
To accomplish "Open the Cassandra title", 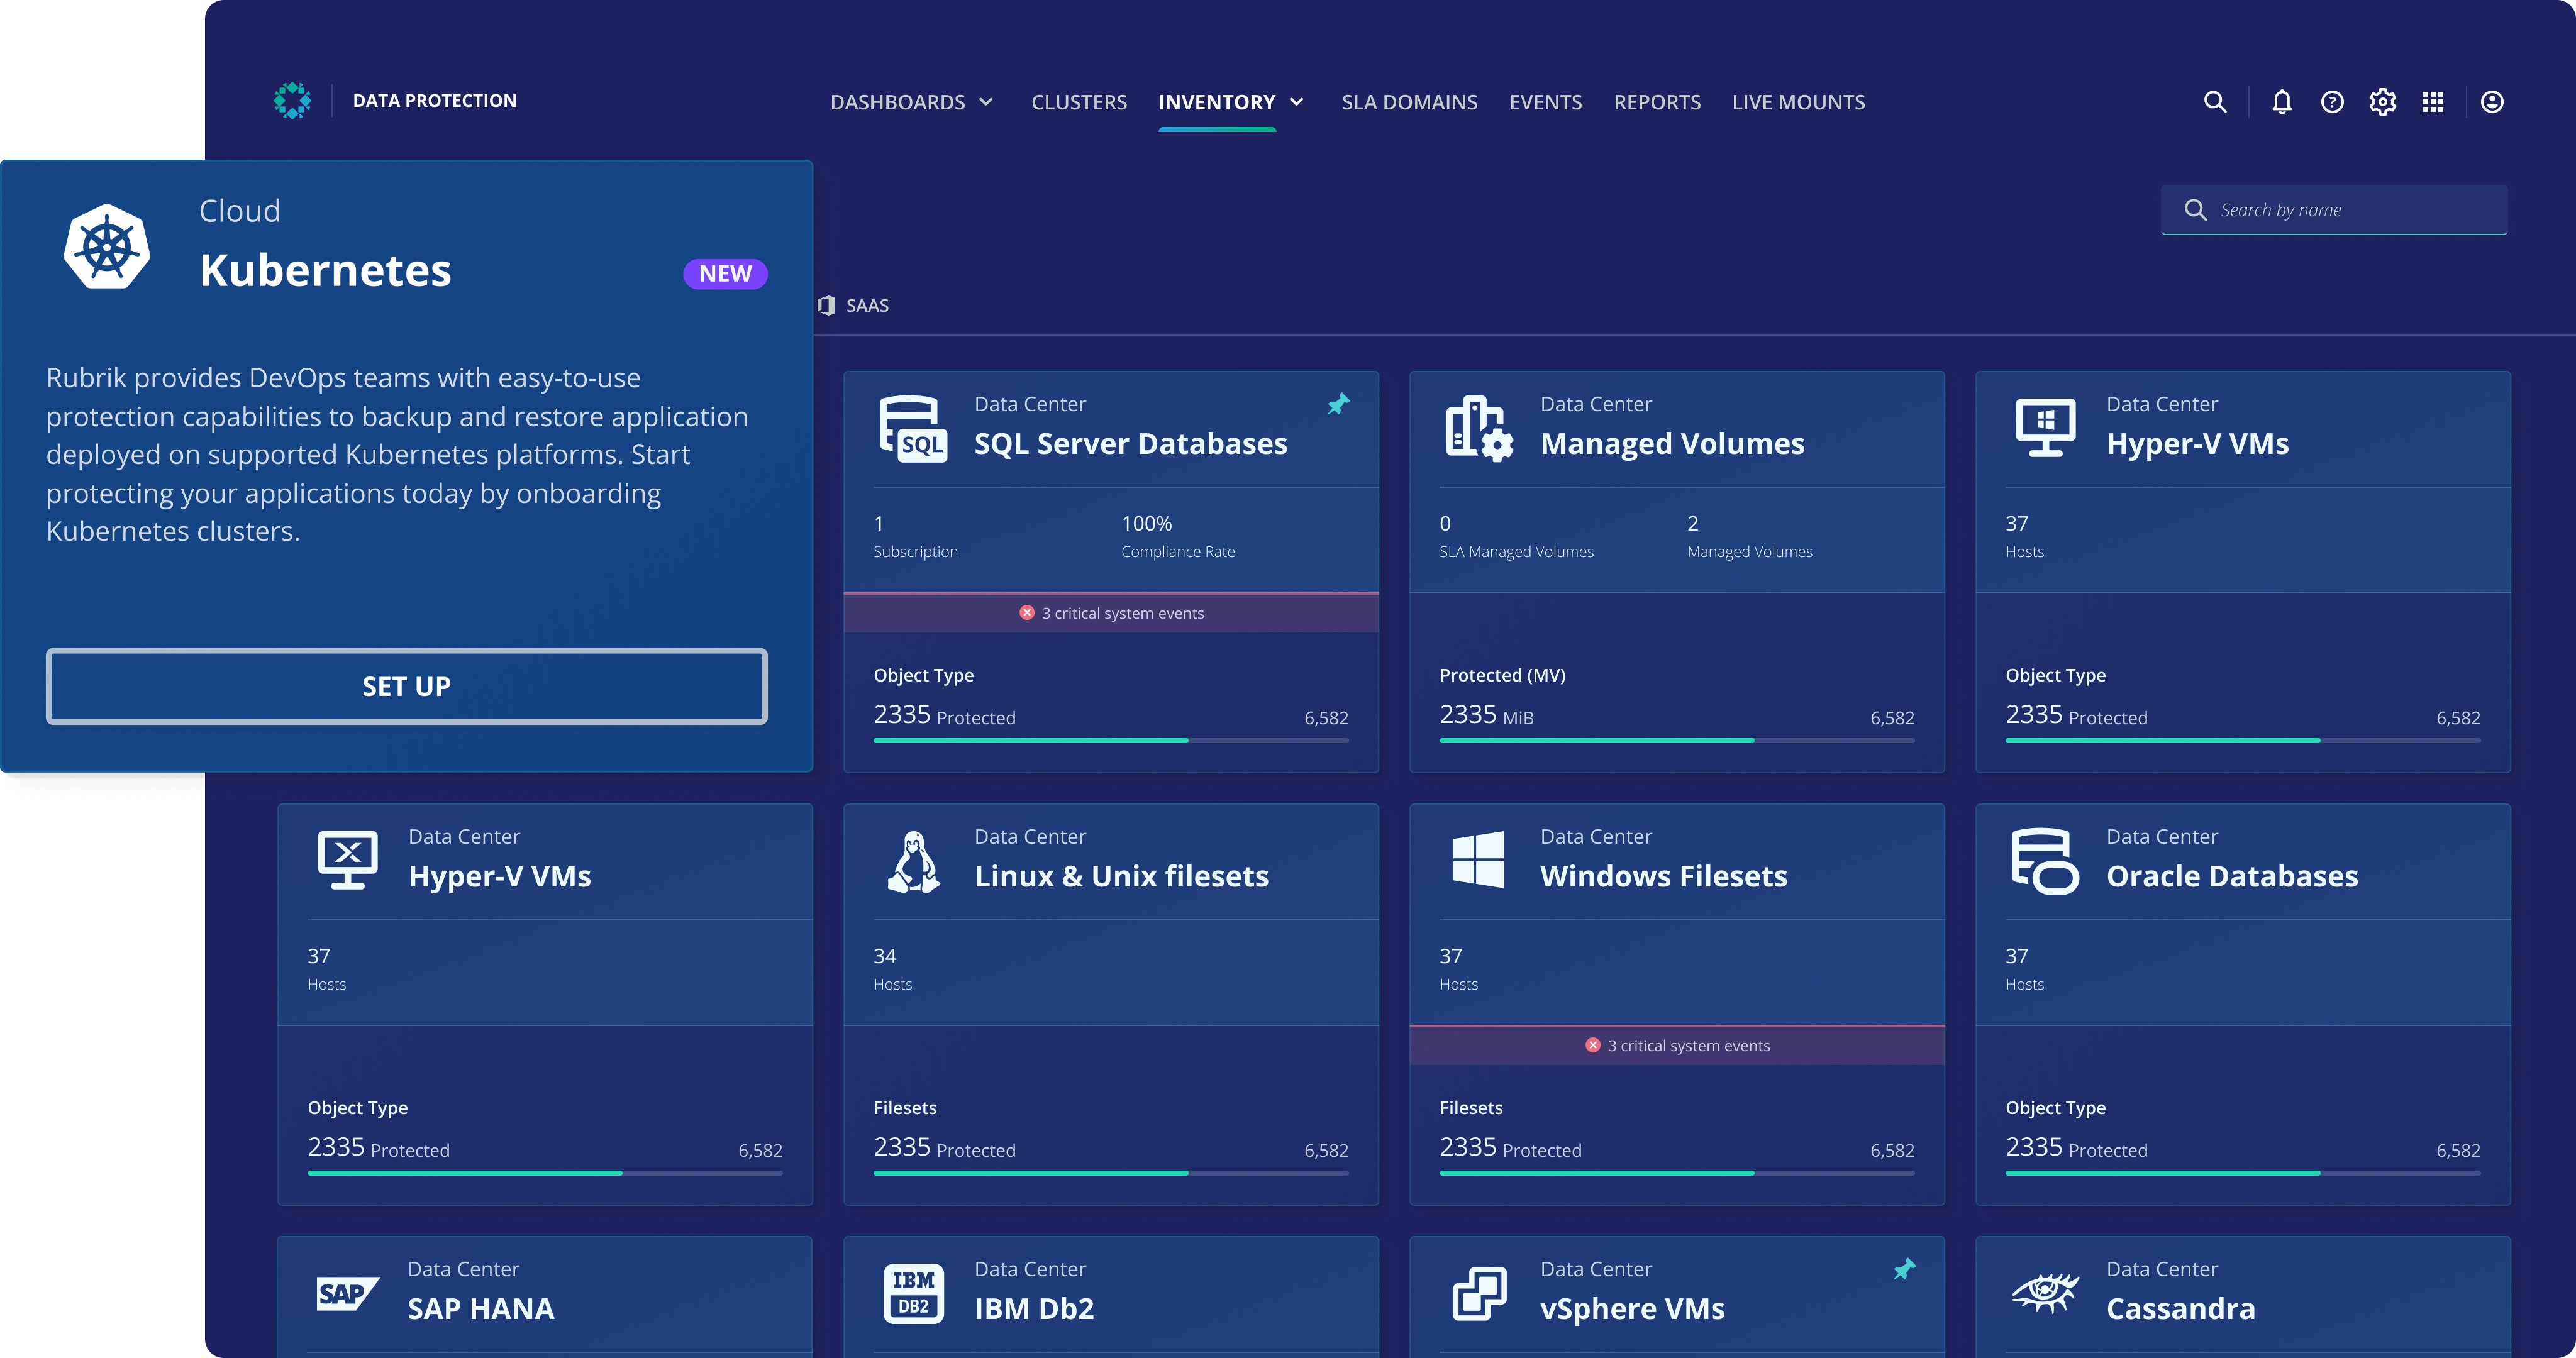I will tap(2180, 1308).
